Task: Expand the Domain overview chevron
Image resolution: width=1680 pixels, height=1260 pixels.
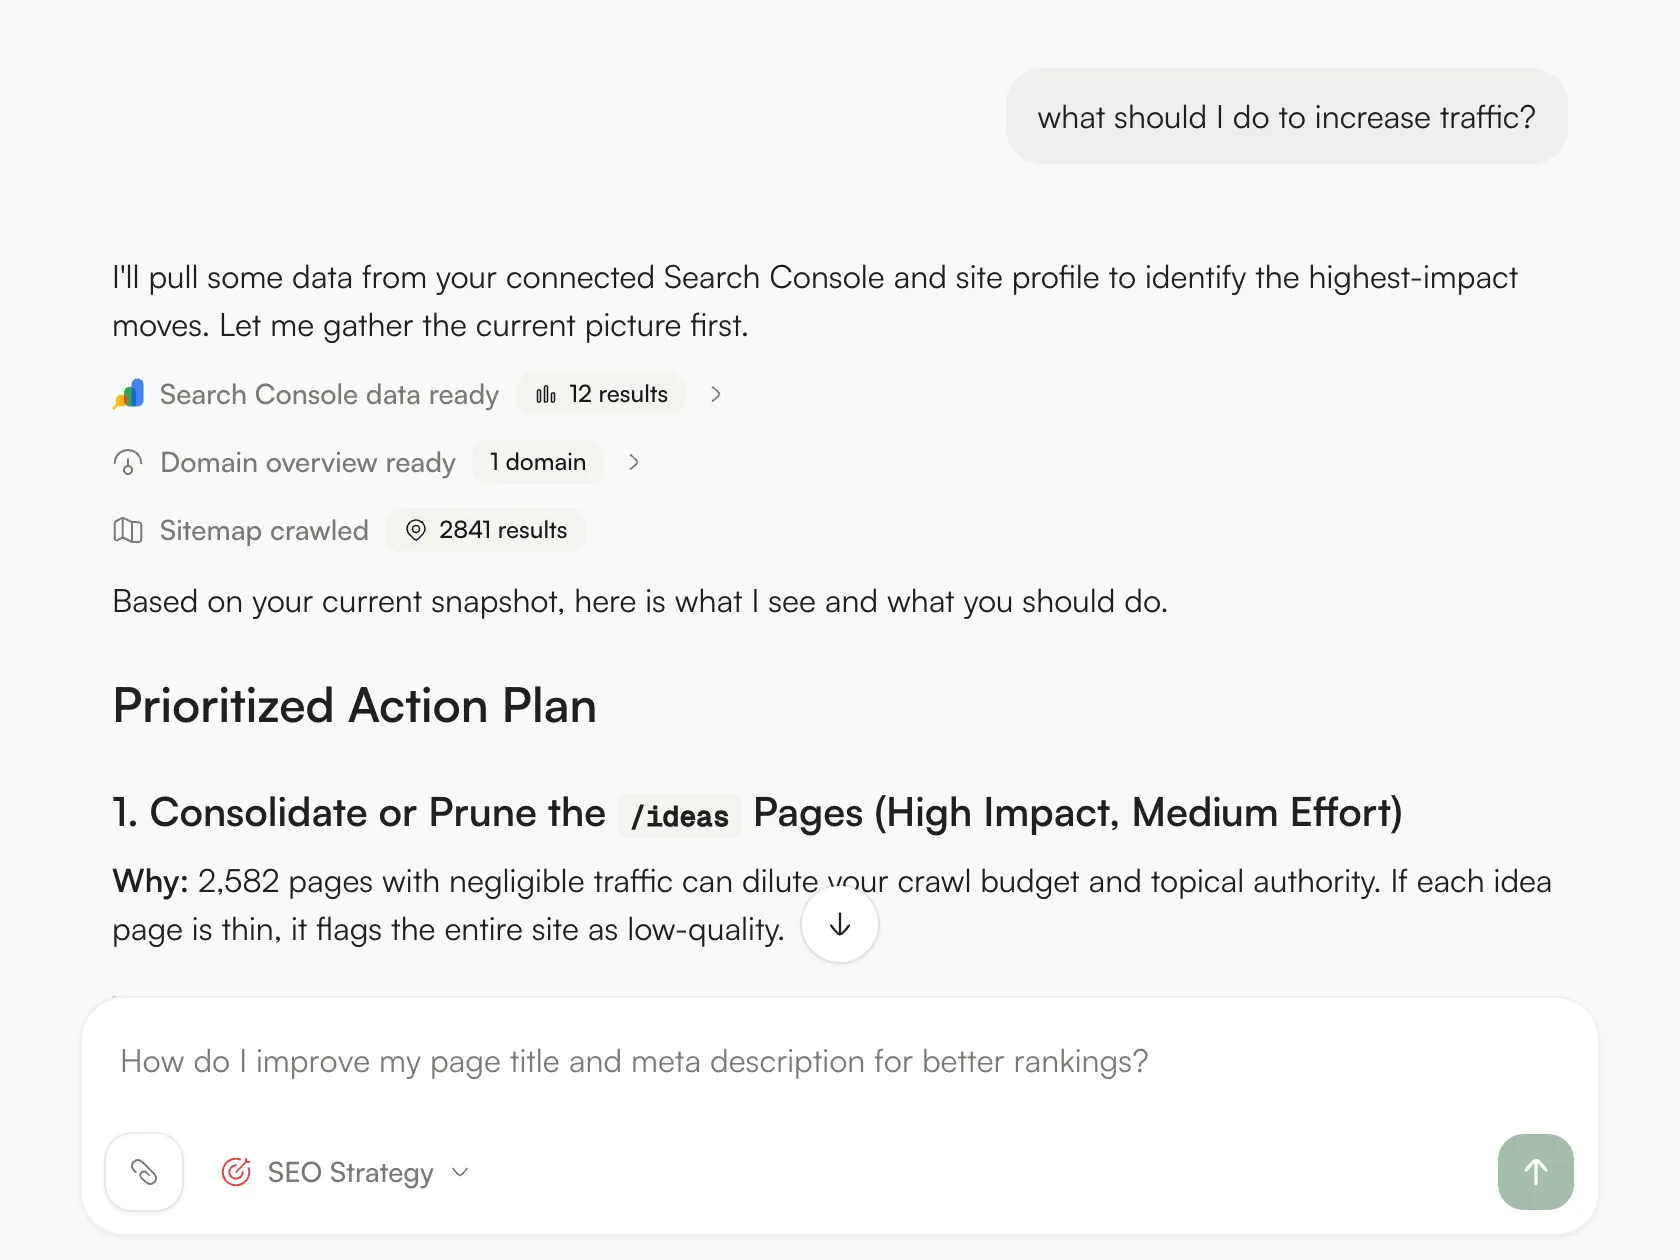Action: click(x=634, y=462)
